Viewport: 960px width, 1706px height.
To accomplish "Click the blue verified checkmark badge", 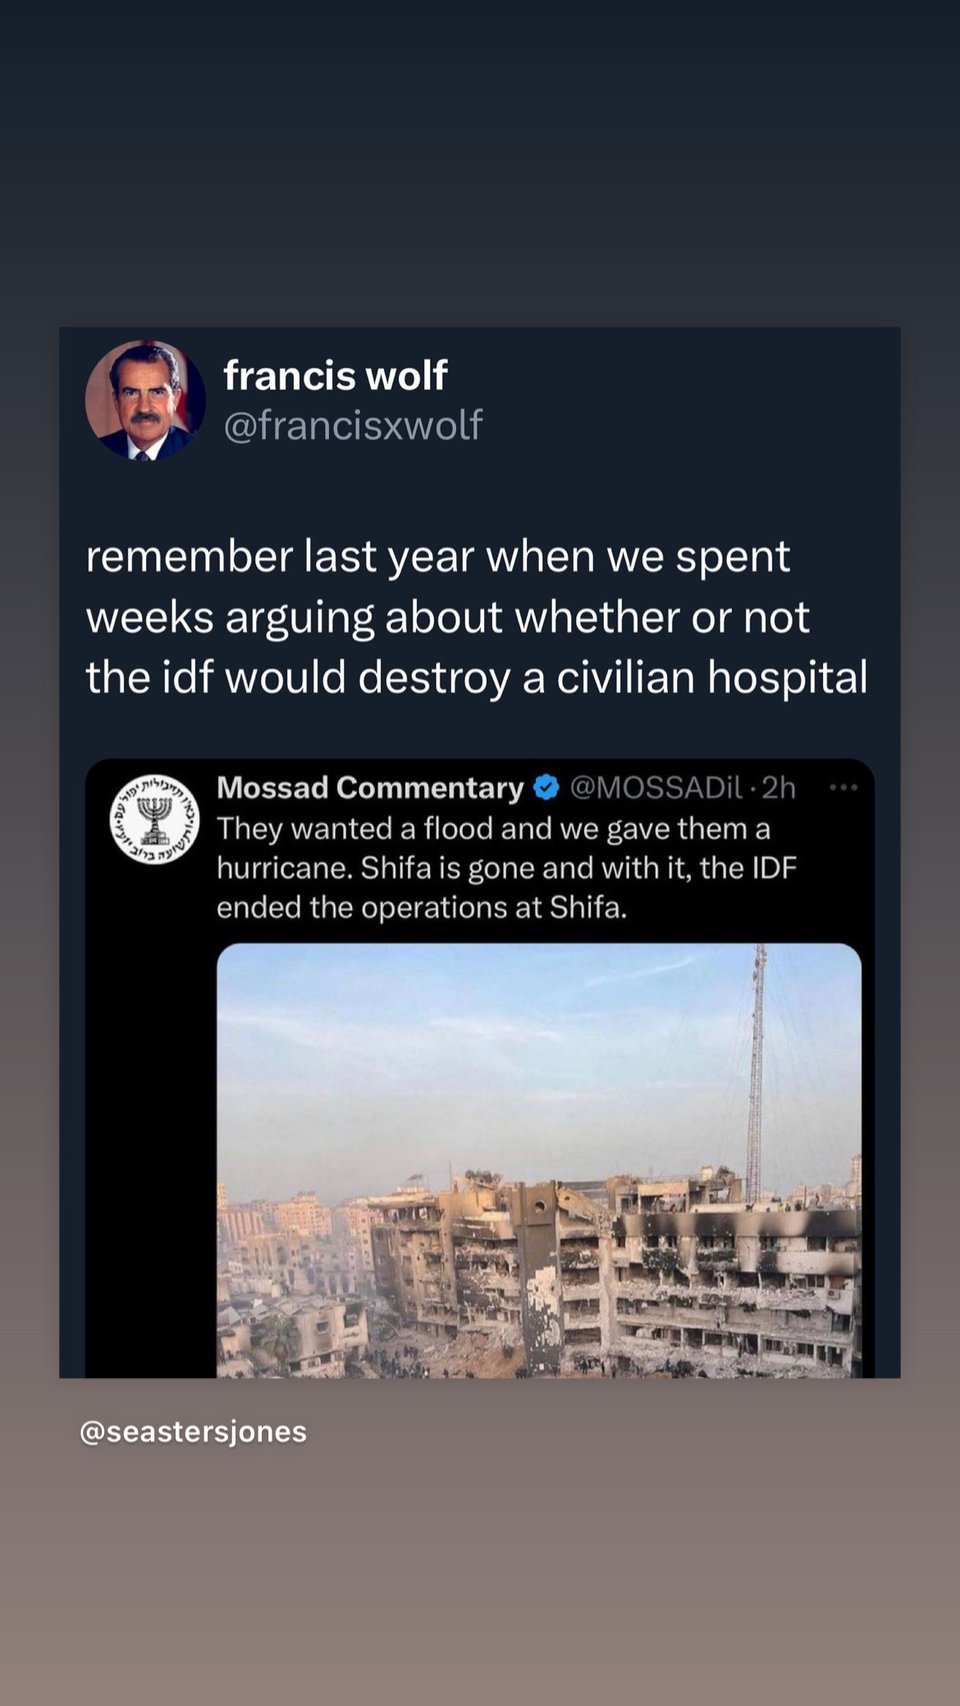I will (546, 788).
